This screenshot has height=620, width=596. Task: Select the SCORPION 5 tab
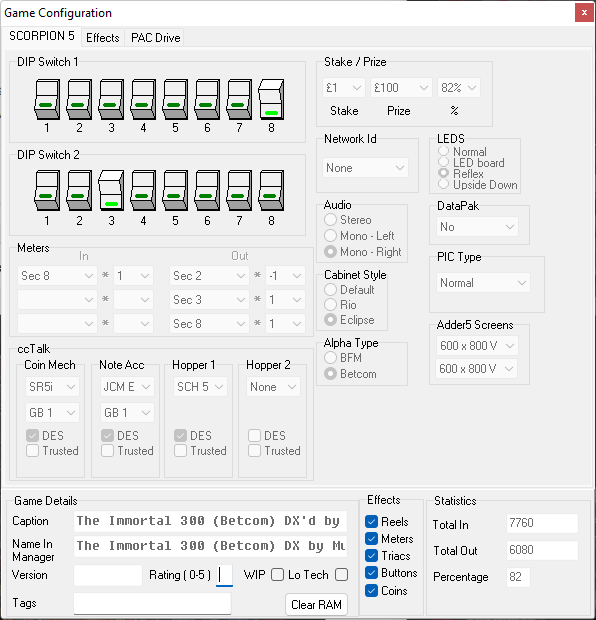pos(42,36)
